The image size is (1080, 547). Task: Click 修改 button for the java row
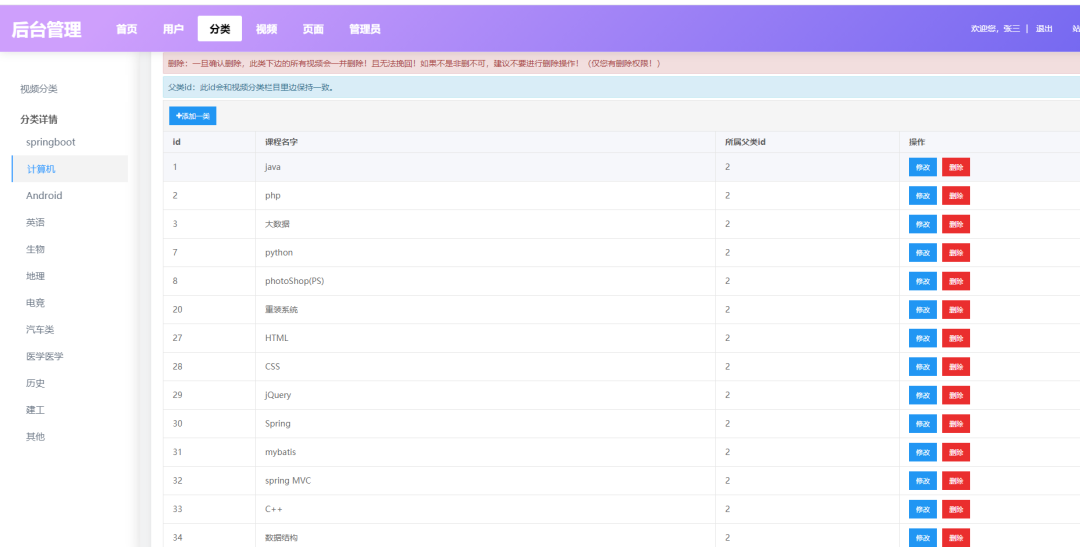(x=922, y=167)
